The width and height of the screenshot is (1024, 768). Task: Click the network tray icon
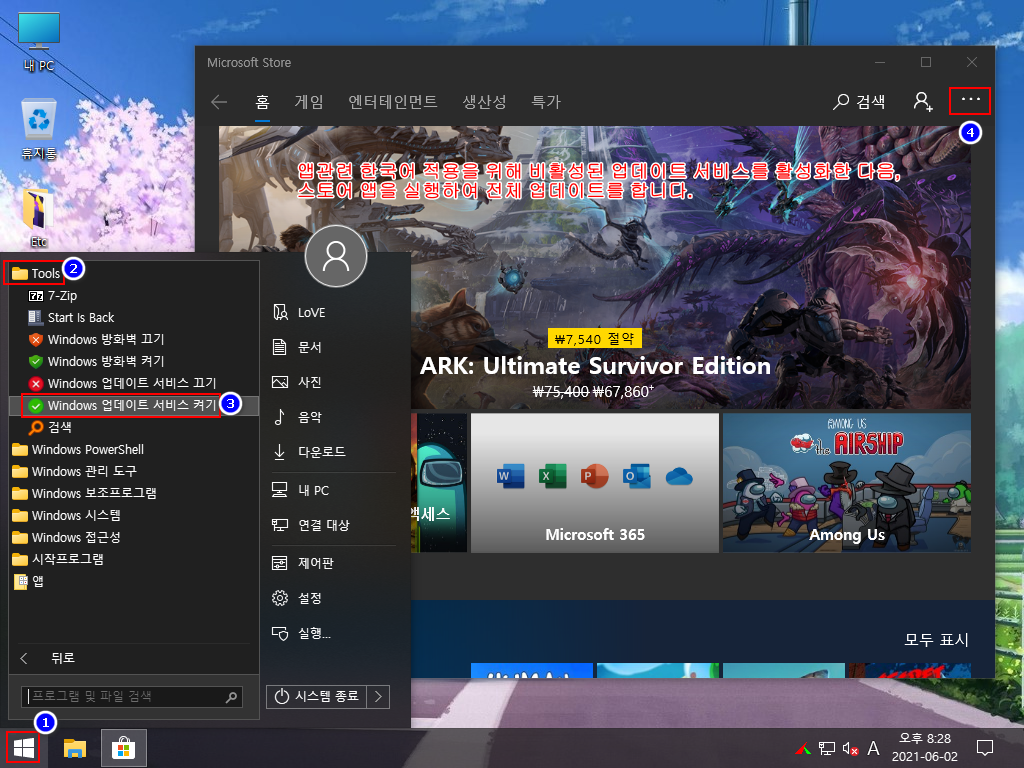827,748
